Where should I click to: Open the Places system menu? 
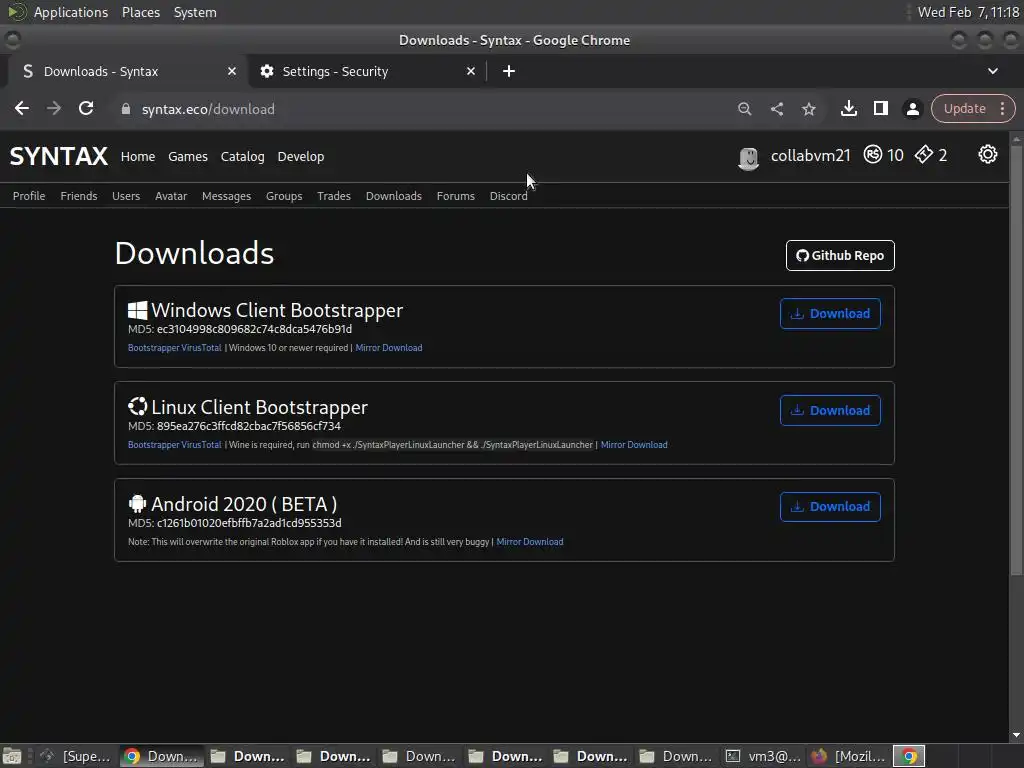[141, 12]
